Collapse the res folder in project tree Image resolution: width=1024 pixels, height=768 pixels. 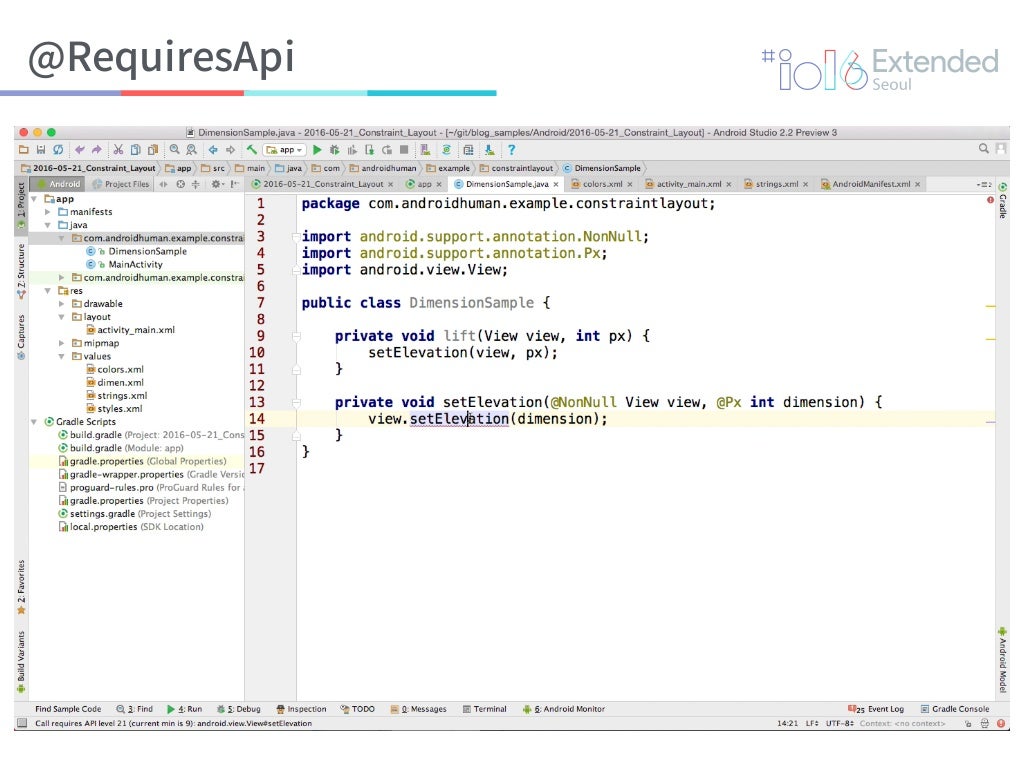tap(48, 291)
